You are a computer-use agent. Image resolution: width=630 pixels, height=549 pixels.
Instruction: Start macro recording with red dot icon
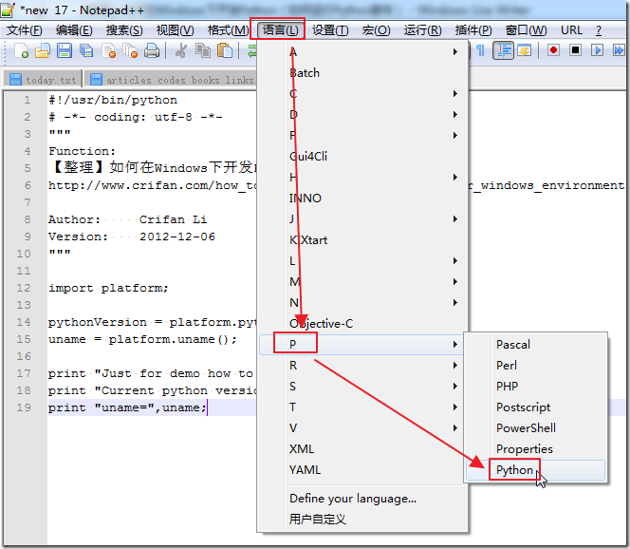click(x=553, y=50)
